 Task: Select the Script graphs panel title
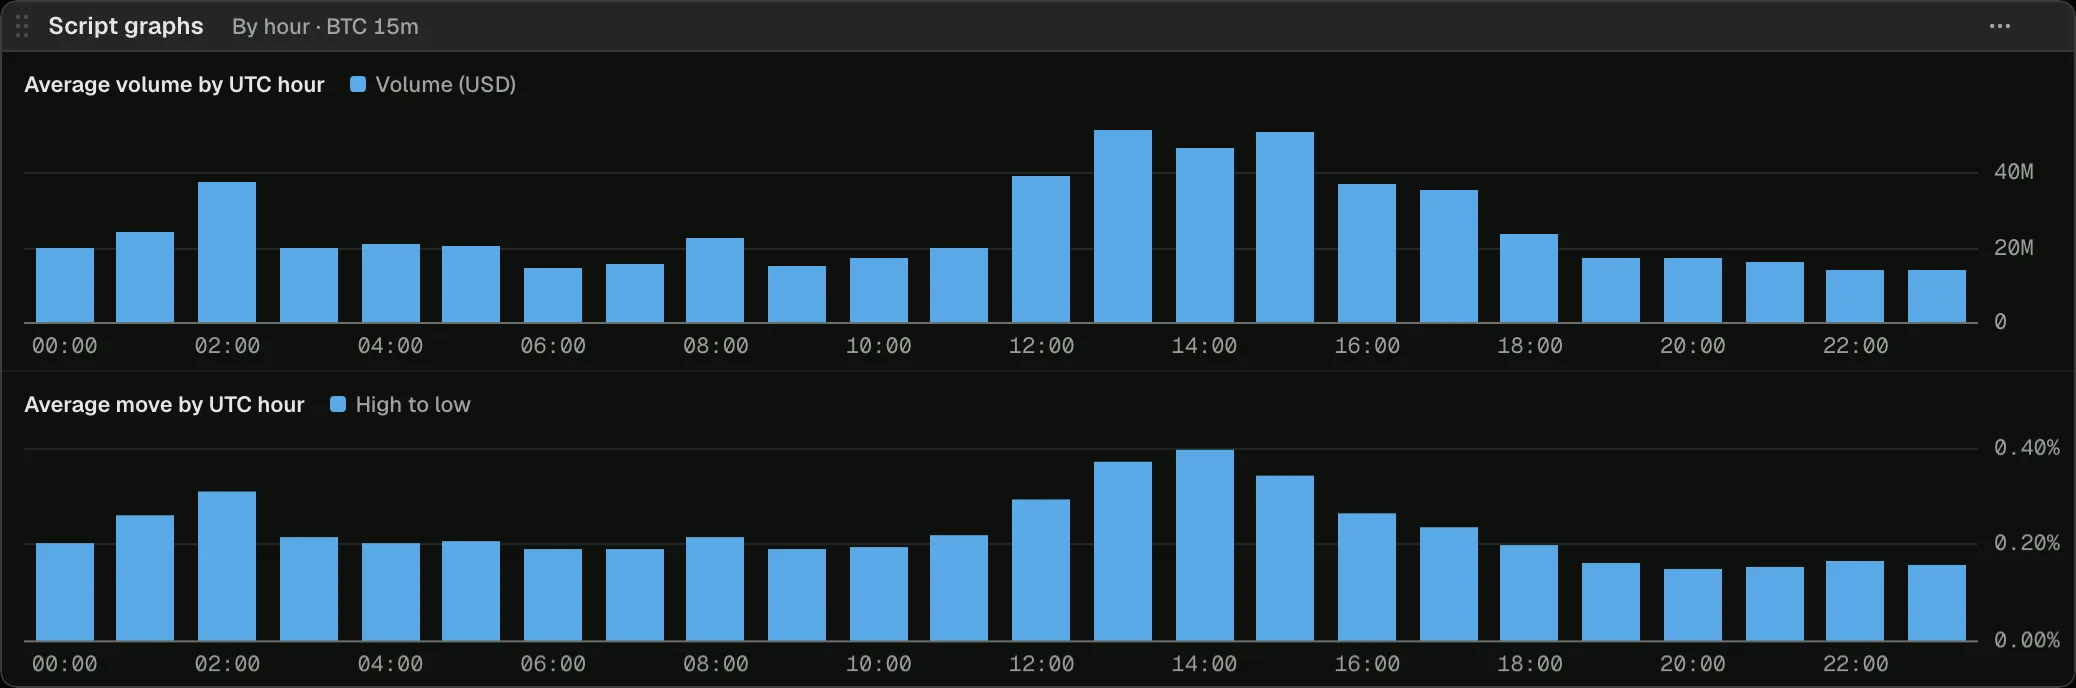pyautogui.click(x=126, y=26)
